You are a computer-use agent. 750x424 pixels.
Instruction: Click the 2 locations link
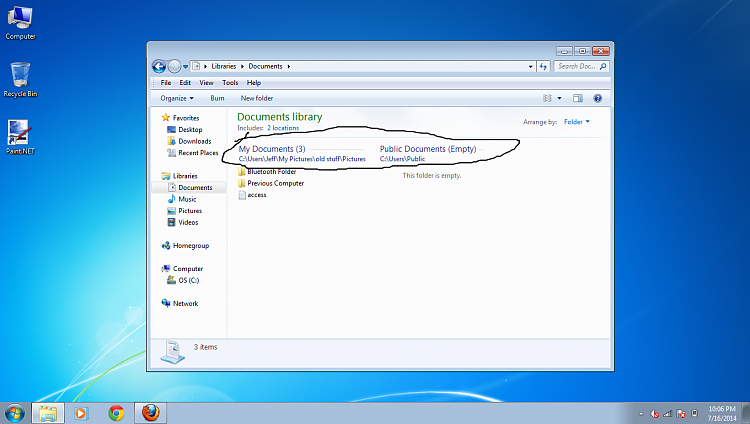click(283, 128)
